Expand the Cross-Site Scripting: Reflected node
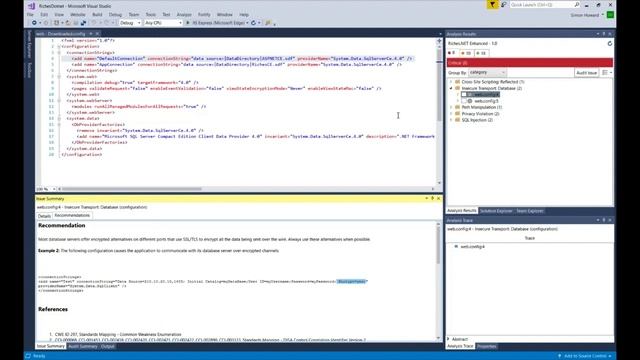The image size is (640, 360). [451, 82]
